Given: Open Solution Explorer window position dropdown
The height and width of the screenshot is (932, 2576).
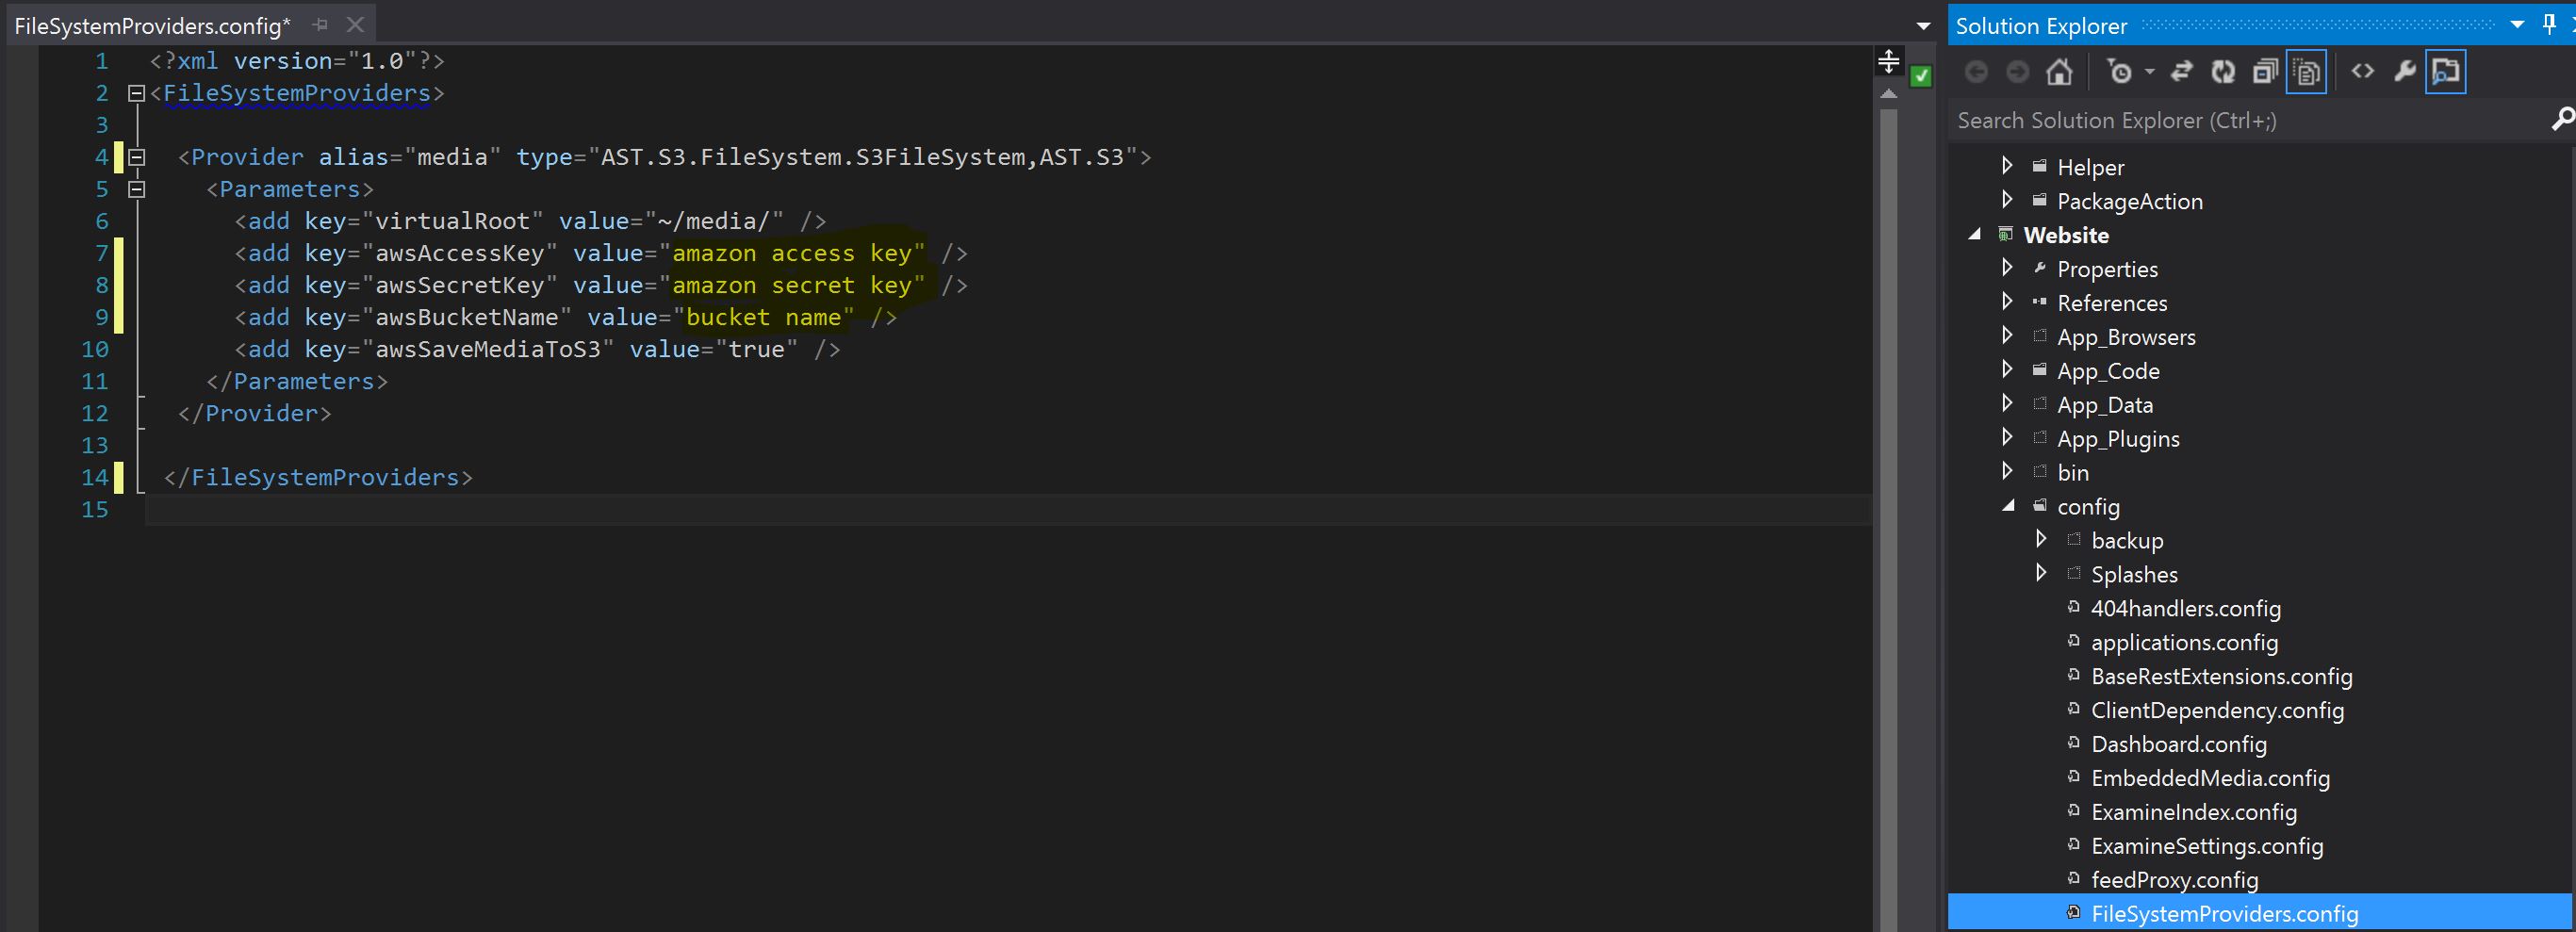Looking at the screenshot, I should (2517, 25).
